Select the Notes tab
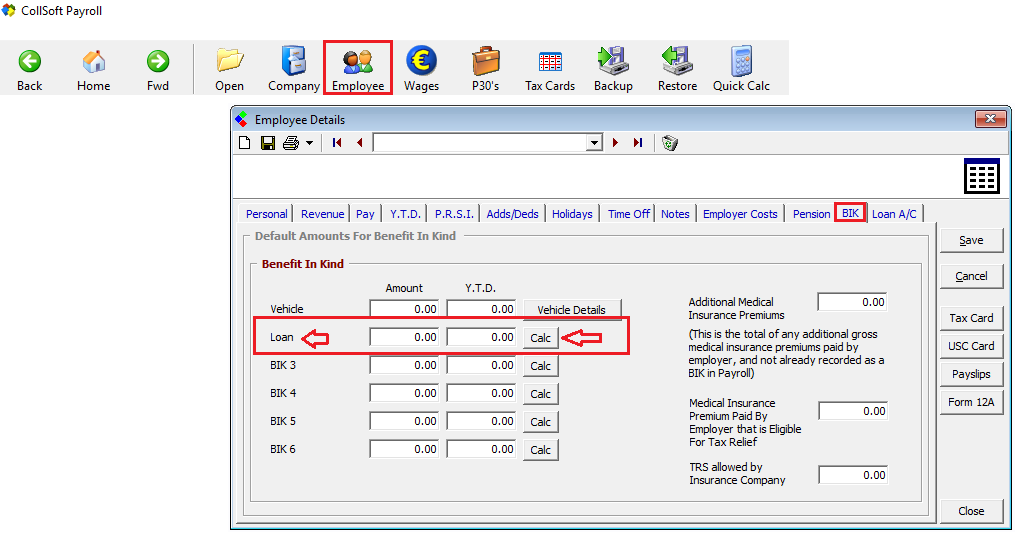This screenshot has height=537, width=1021. click(675, 213)
